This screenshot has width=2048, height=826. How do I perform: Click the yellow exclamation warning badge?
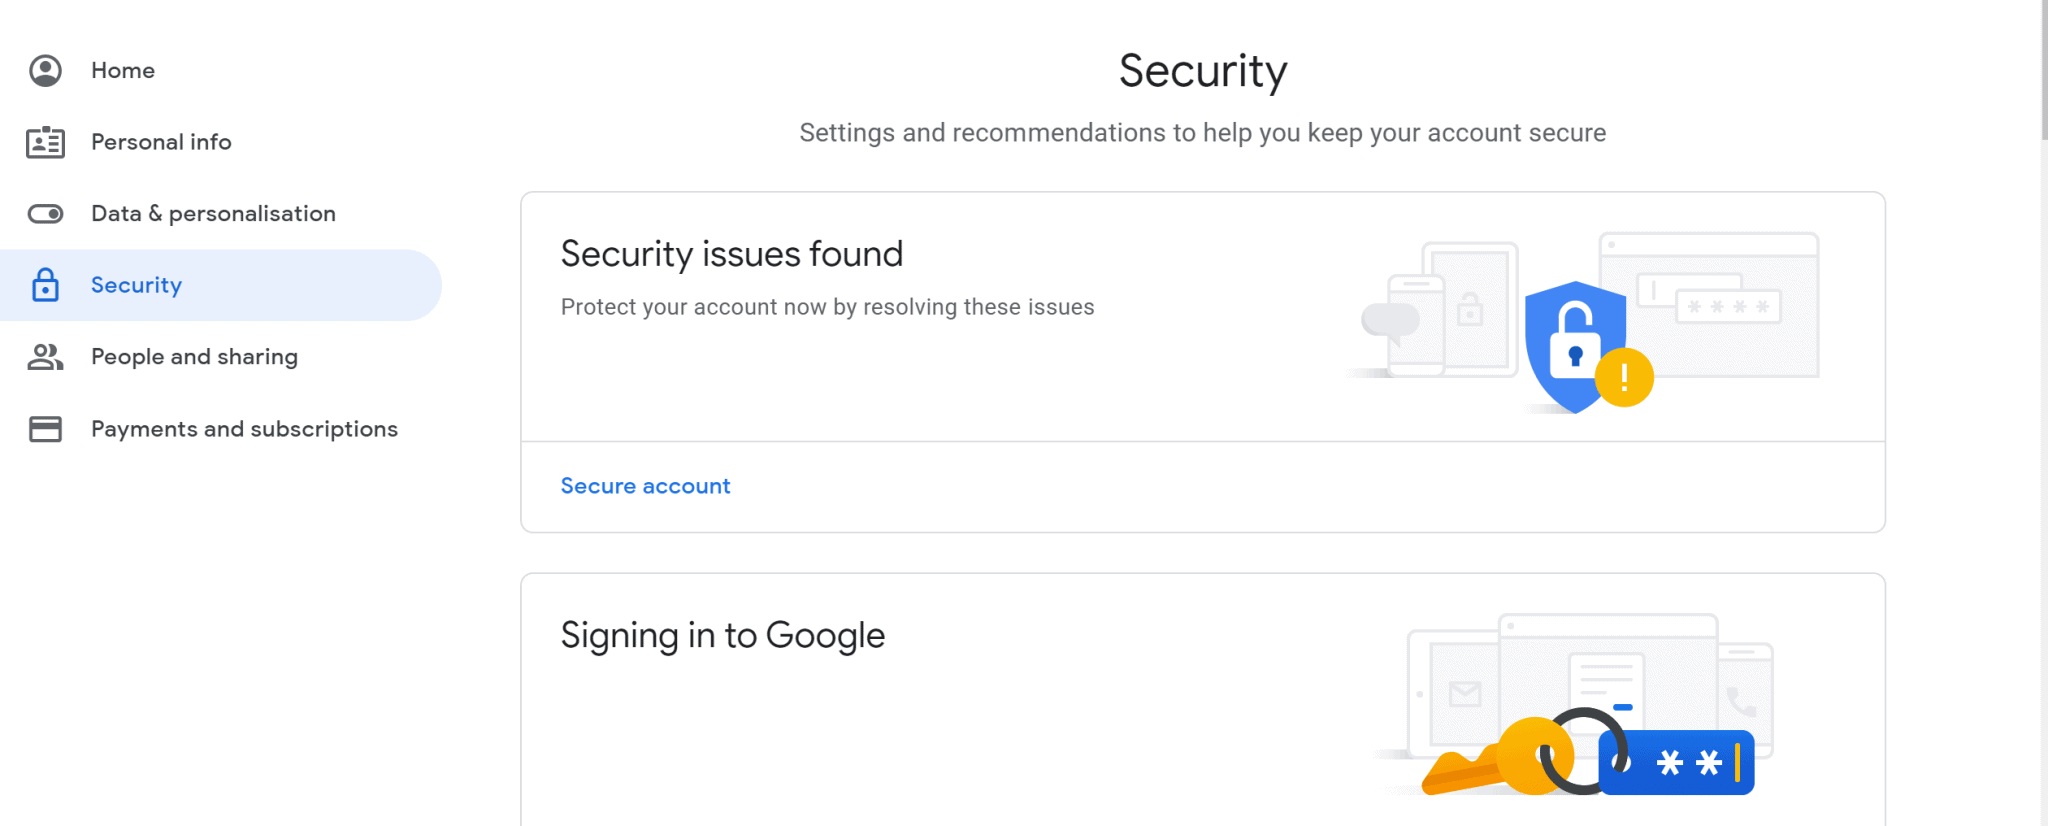[x=1624, y=377]
